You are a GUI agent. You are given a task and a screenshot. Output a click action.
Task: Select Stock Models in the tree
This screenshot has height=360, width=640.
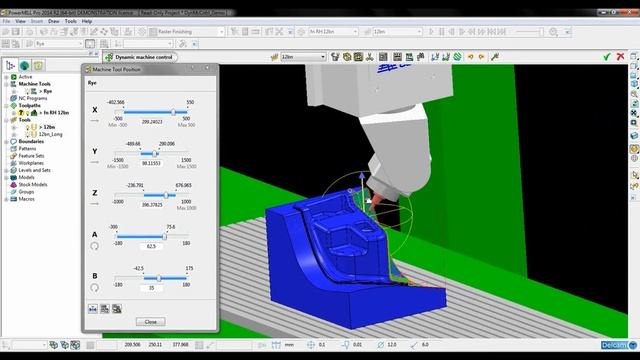tap(33, 184)
